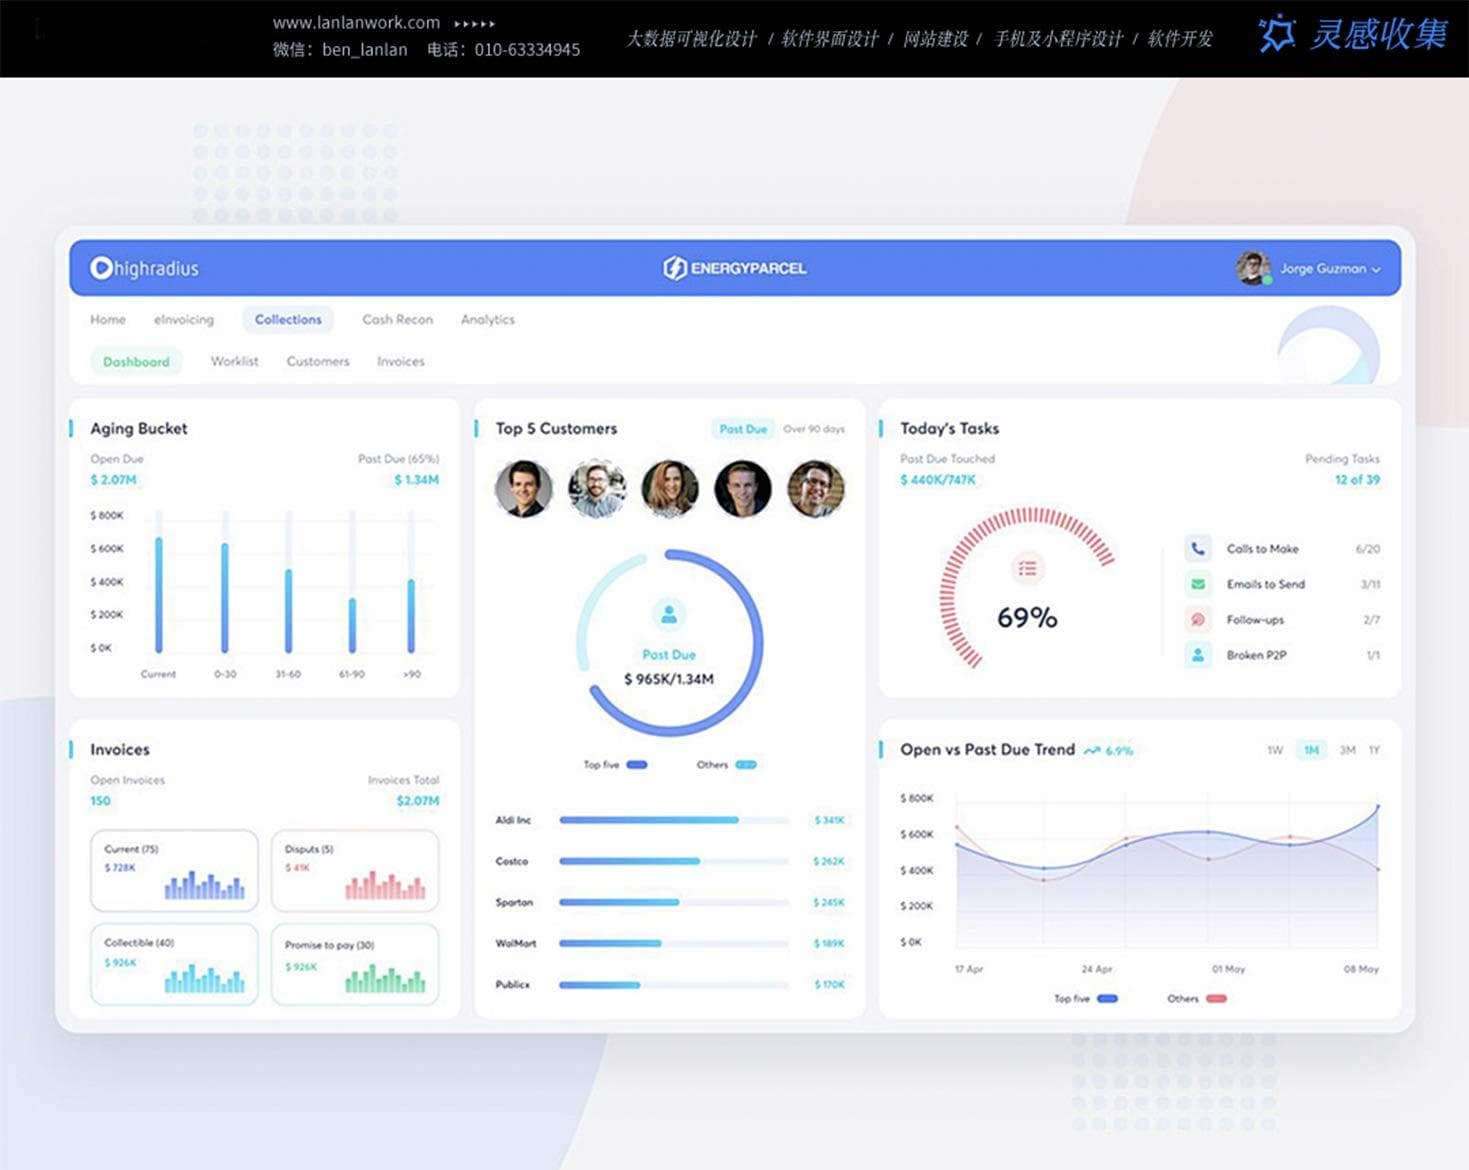Set trend range to 1W
The image size is (1469, 1170).
(1275, 750)
